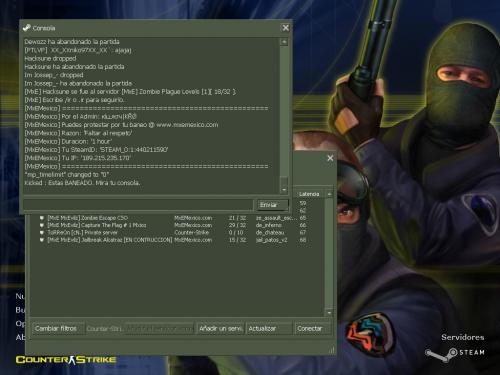Click the Steam icon in console title bar
The height and width of the screenshot is (375, 500).
[26, 28]
